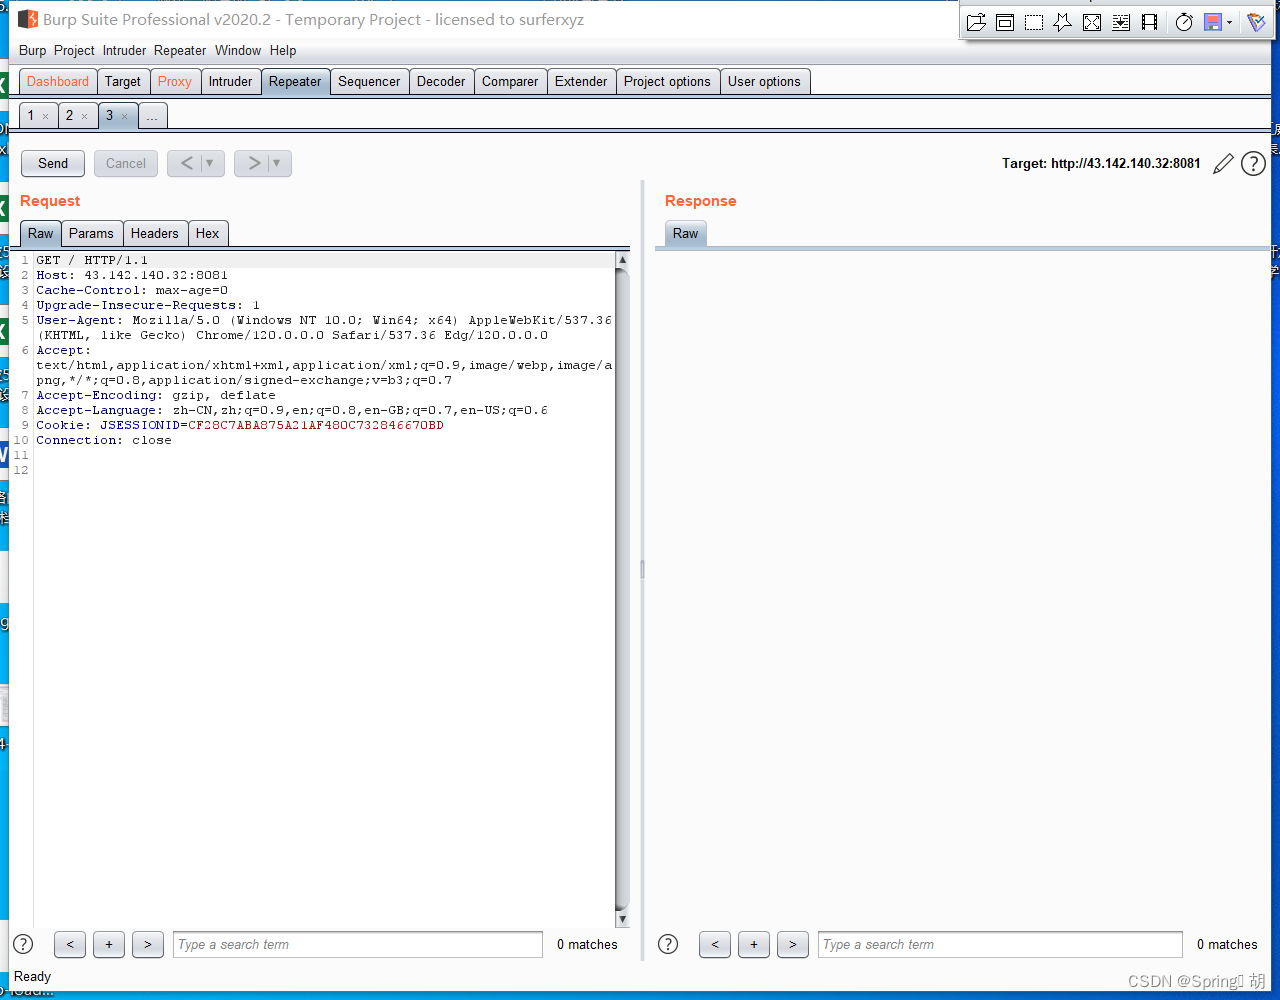
Task: Select capture rectangular region icon
Action: [1034, 22]
